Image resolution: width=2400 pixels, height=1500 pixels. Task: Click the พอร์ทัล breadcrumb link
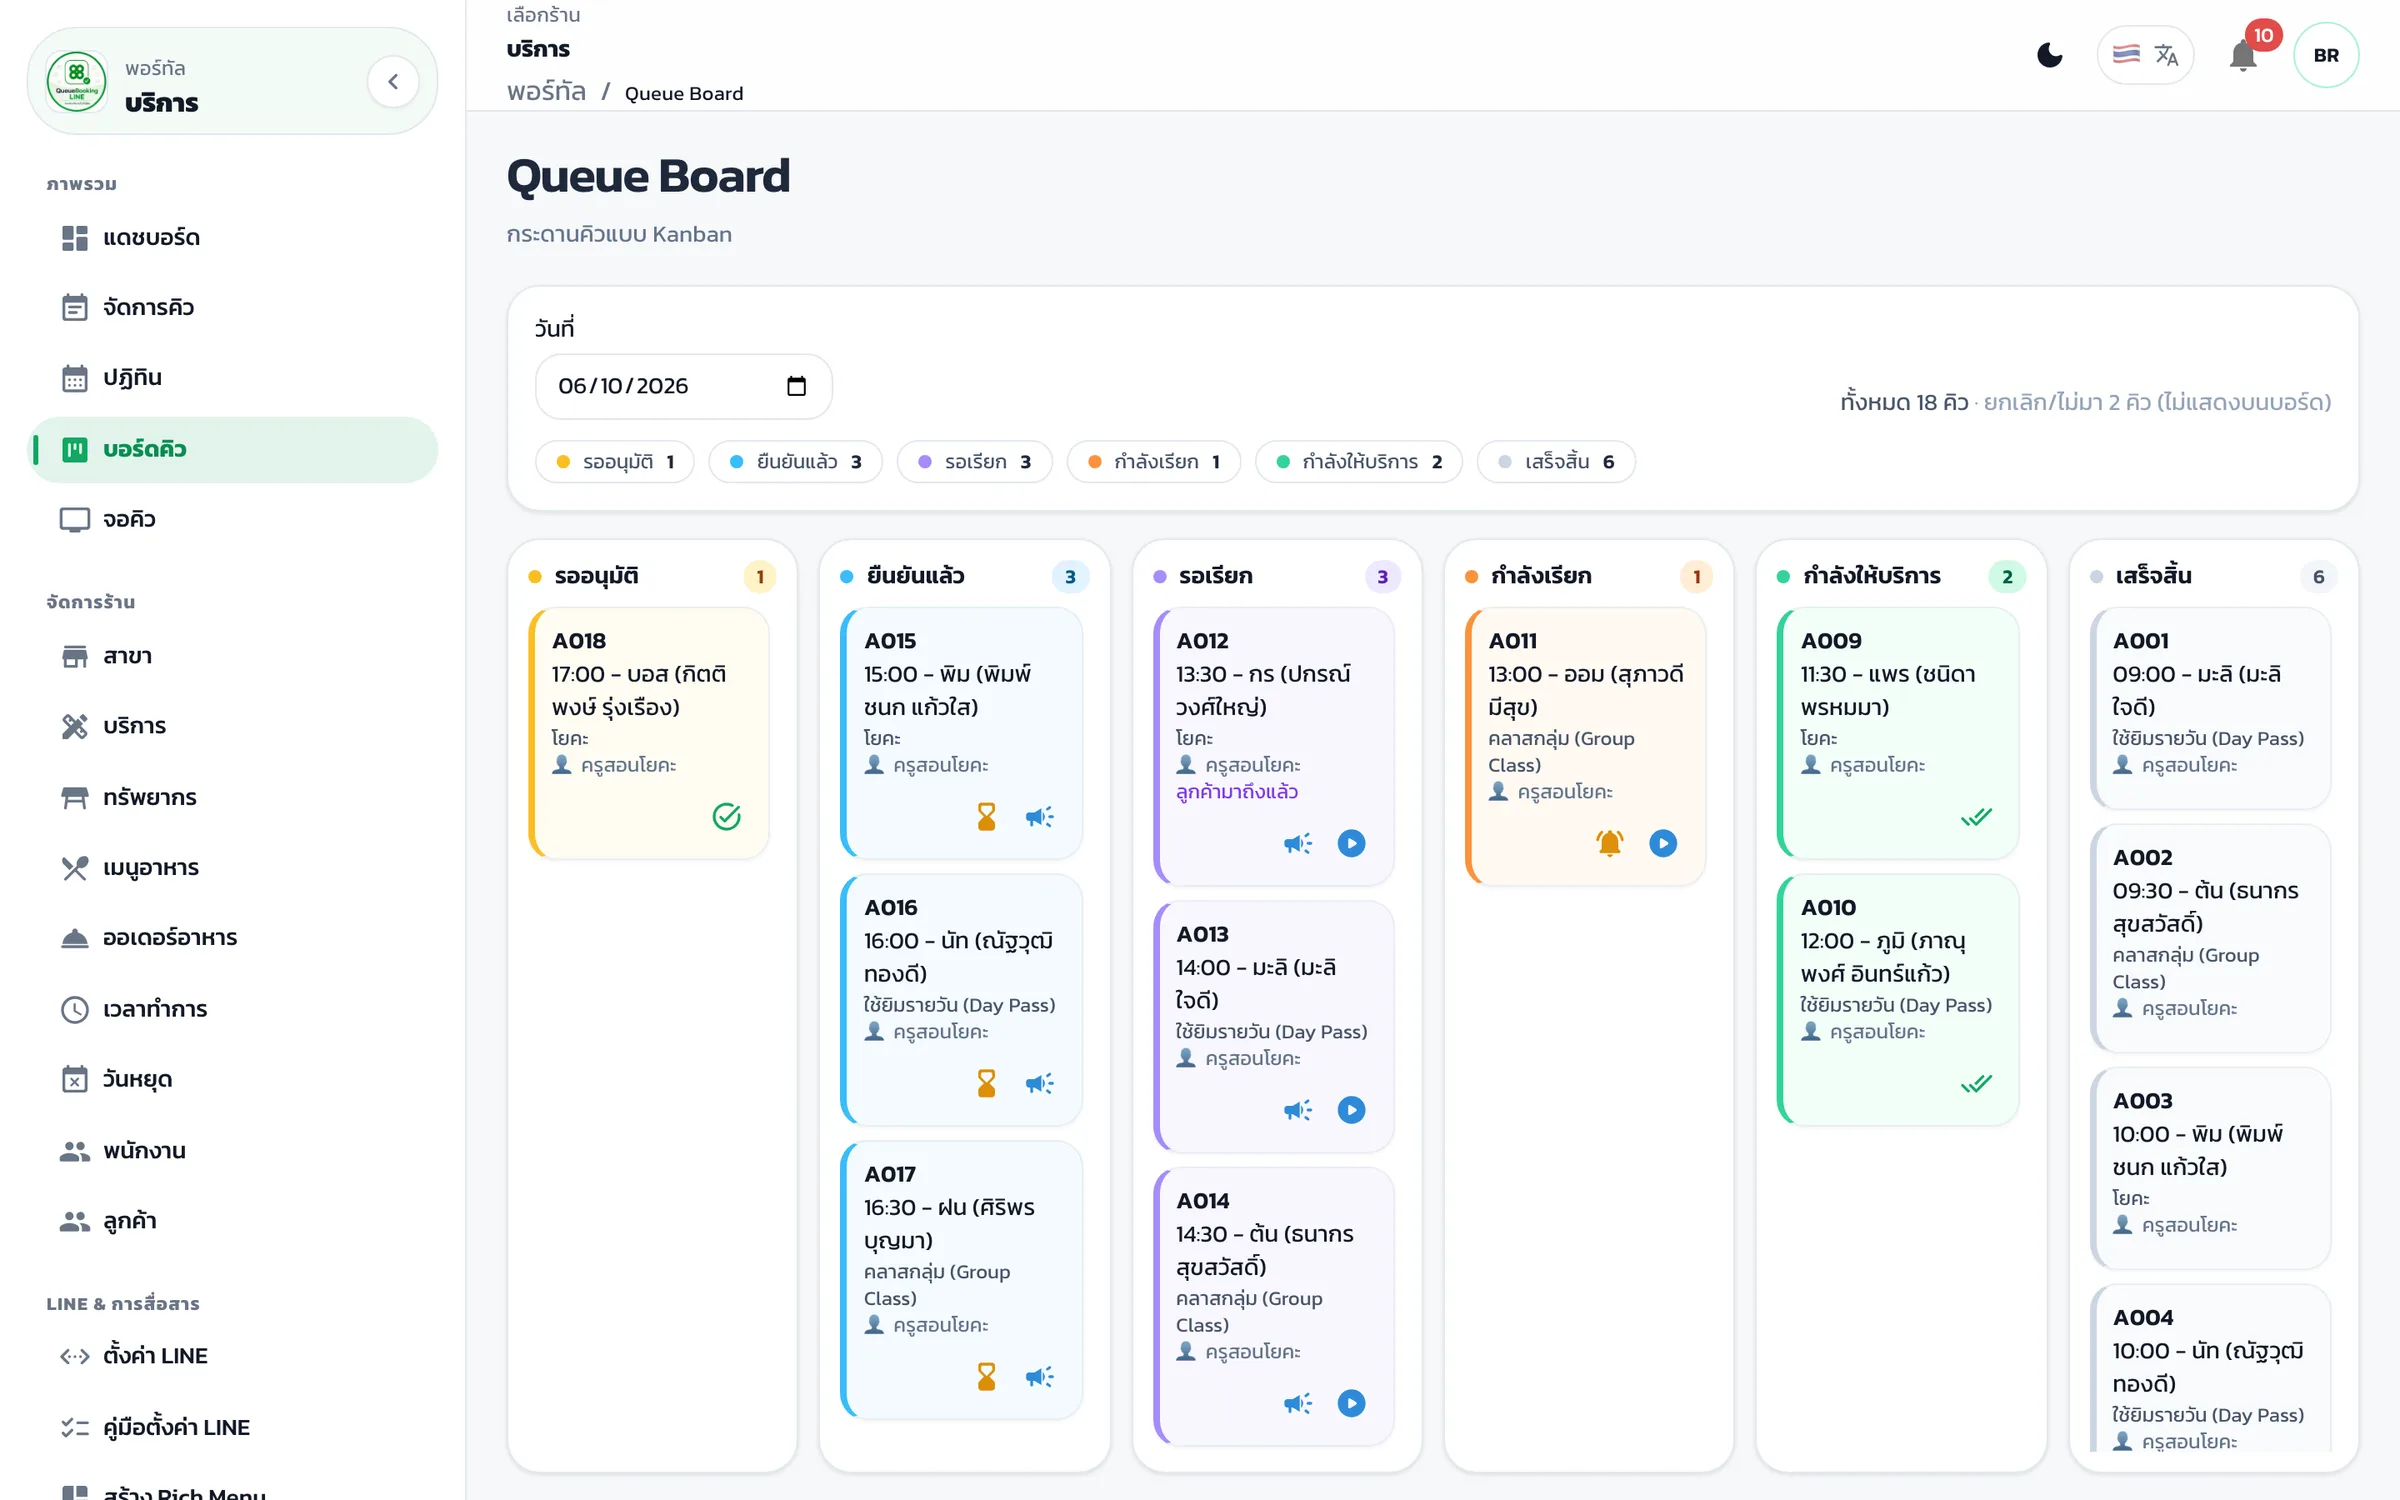[546, 92]
